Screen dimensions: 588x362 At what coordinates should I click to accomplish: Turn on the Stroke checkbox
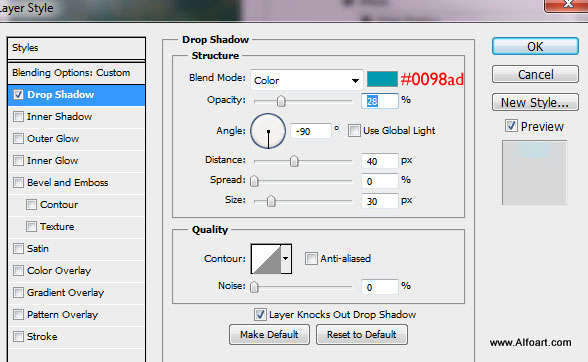(x=18, y=336)
